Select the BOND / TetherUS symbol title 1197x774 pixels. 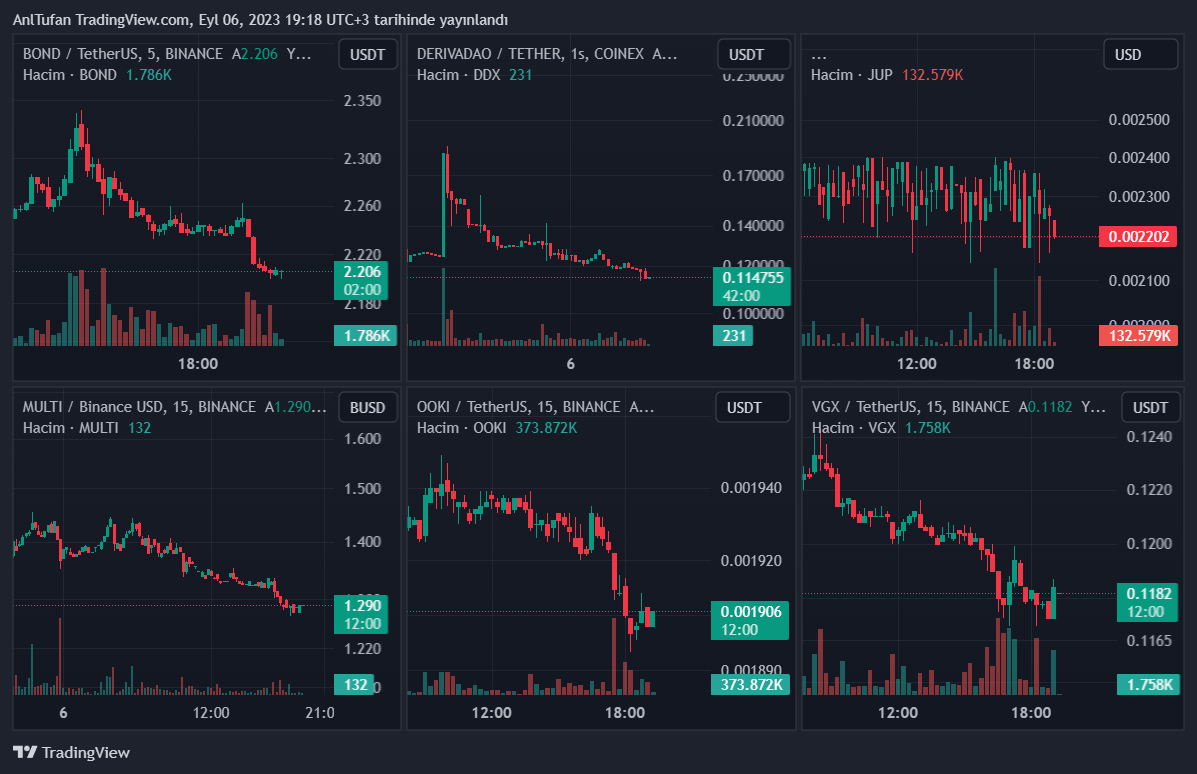[82, 54]
